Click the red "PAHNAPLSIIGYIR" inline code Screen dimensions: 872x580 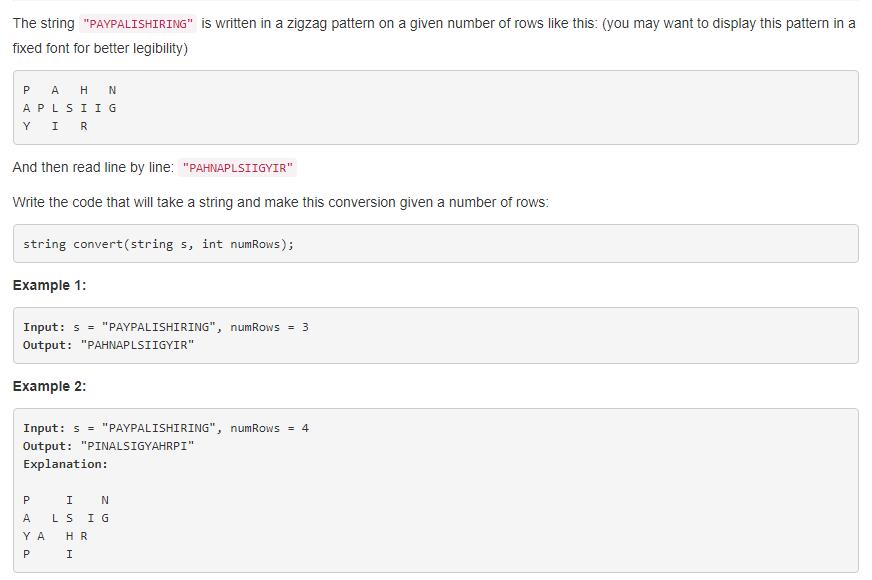[238, 168]
